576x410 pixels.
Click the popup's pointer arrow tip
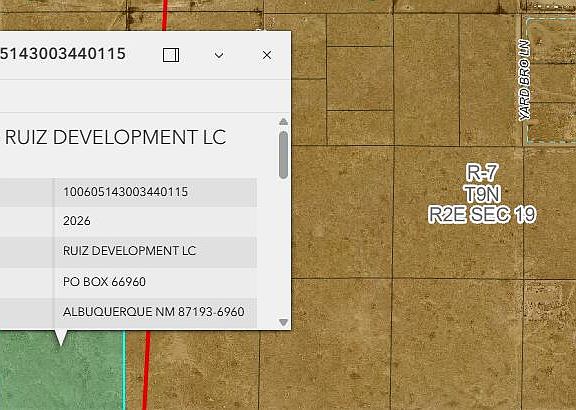tap(61, 344)
